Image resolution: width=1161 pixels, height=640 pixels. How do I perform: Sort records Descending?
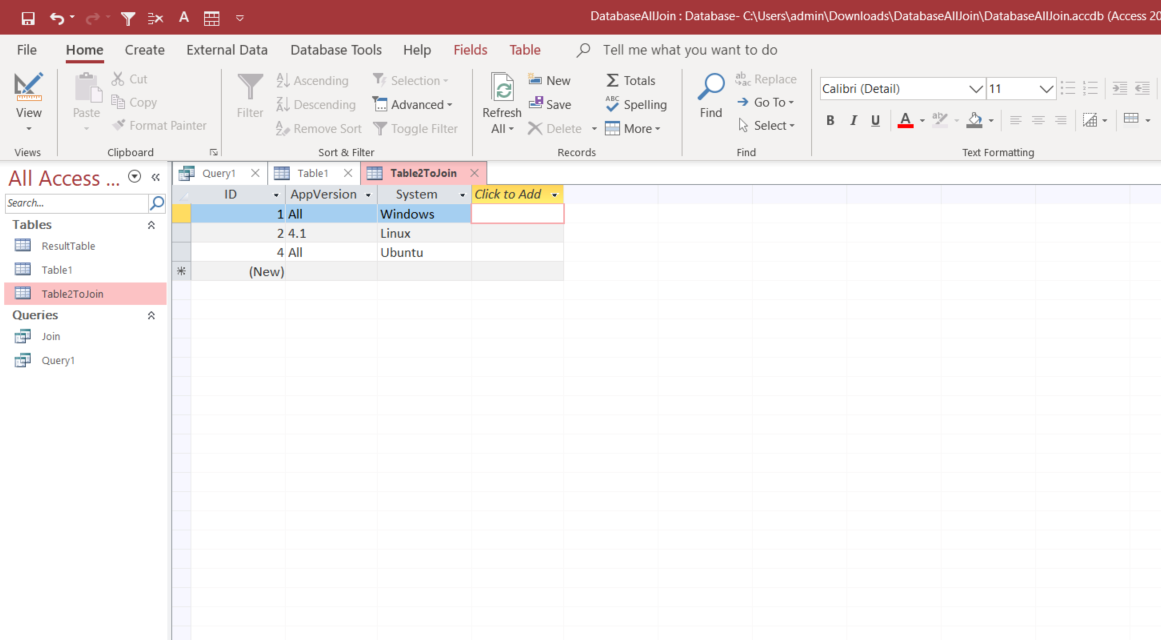[315, 104]
